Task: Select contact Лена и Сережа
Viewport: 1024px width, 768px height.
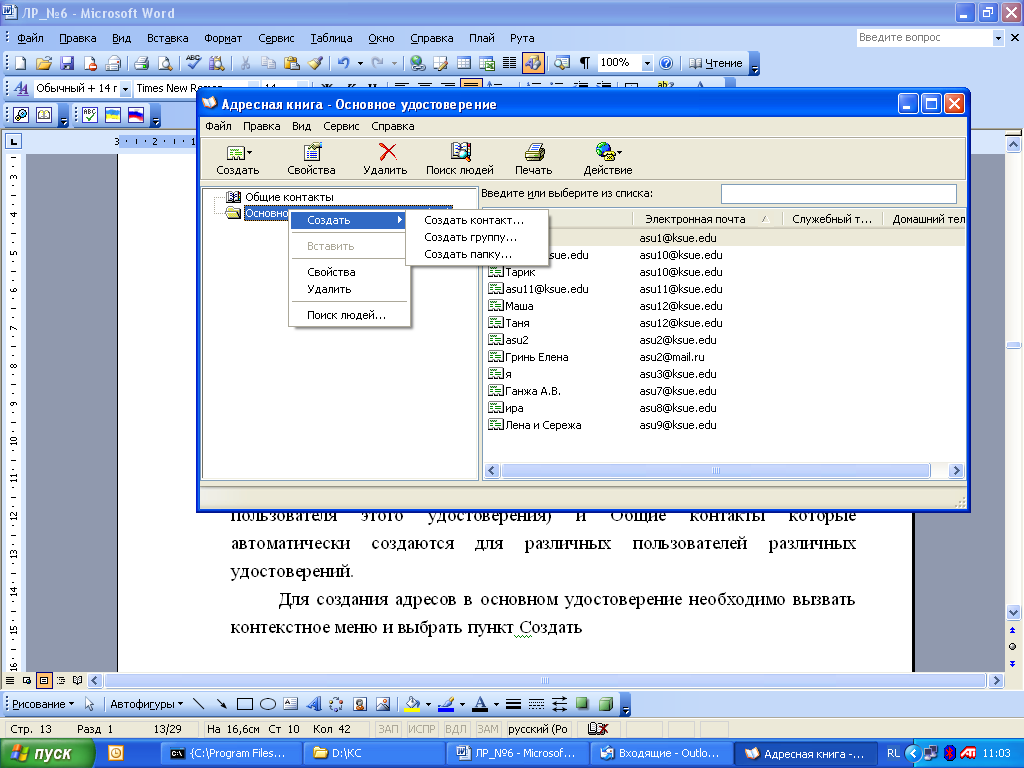Action: click(x=543, y=424)
